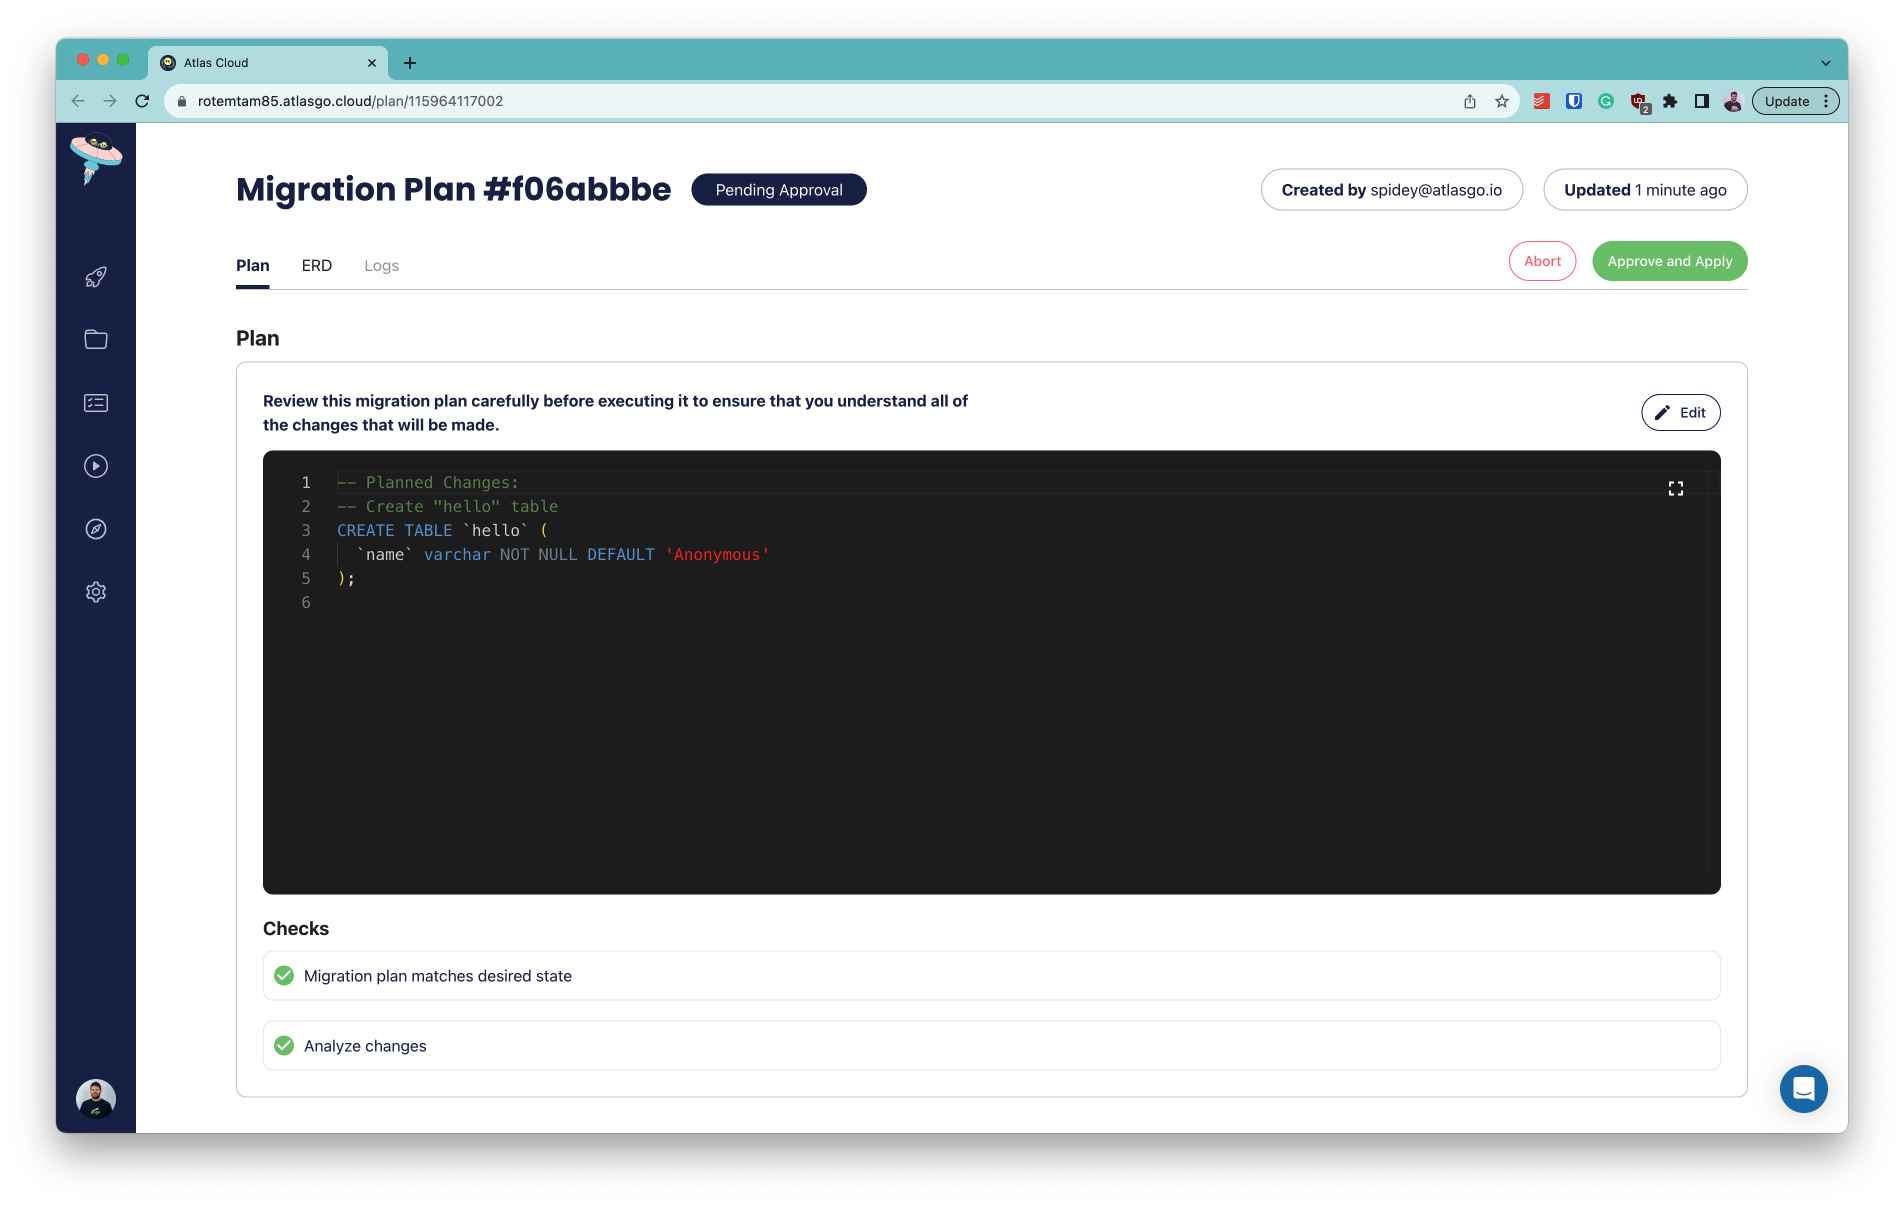Expand the SQL code to fullscreen
The height and width of the screenshot is (1207, 1904).
pos(1676,488)
